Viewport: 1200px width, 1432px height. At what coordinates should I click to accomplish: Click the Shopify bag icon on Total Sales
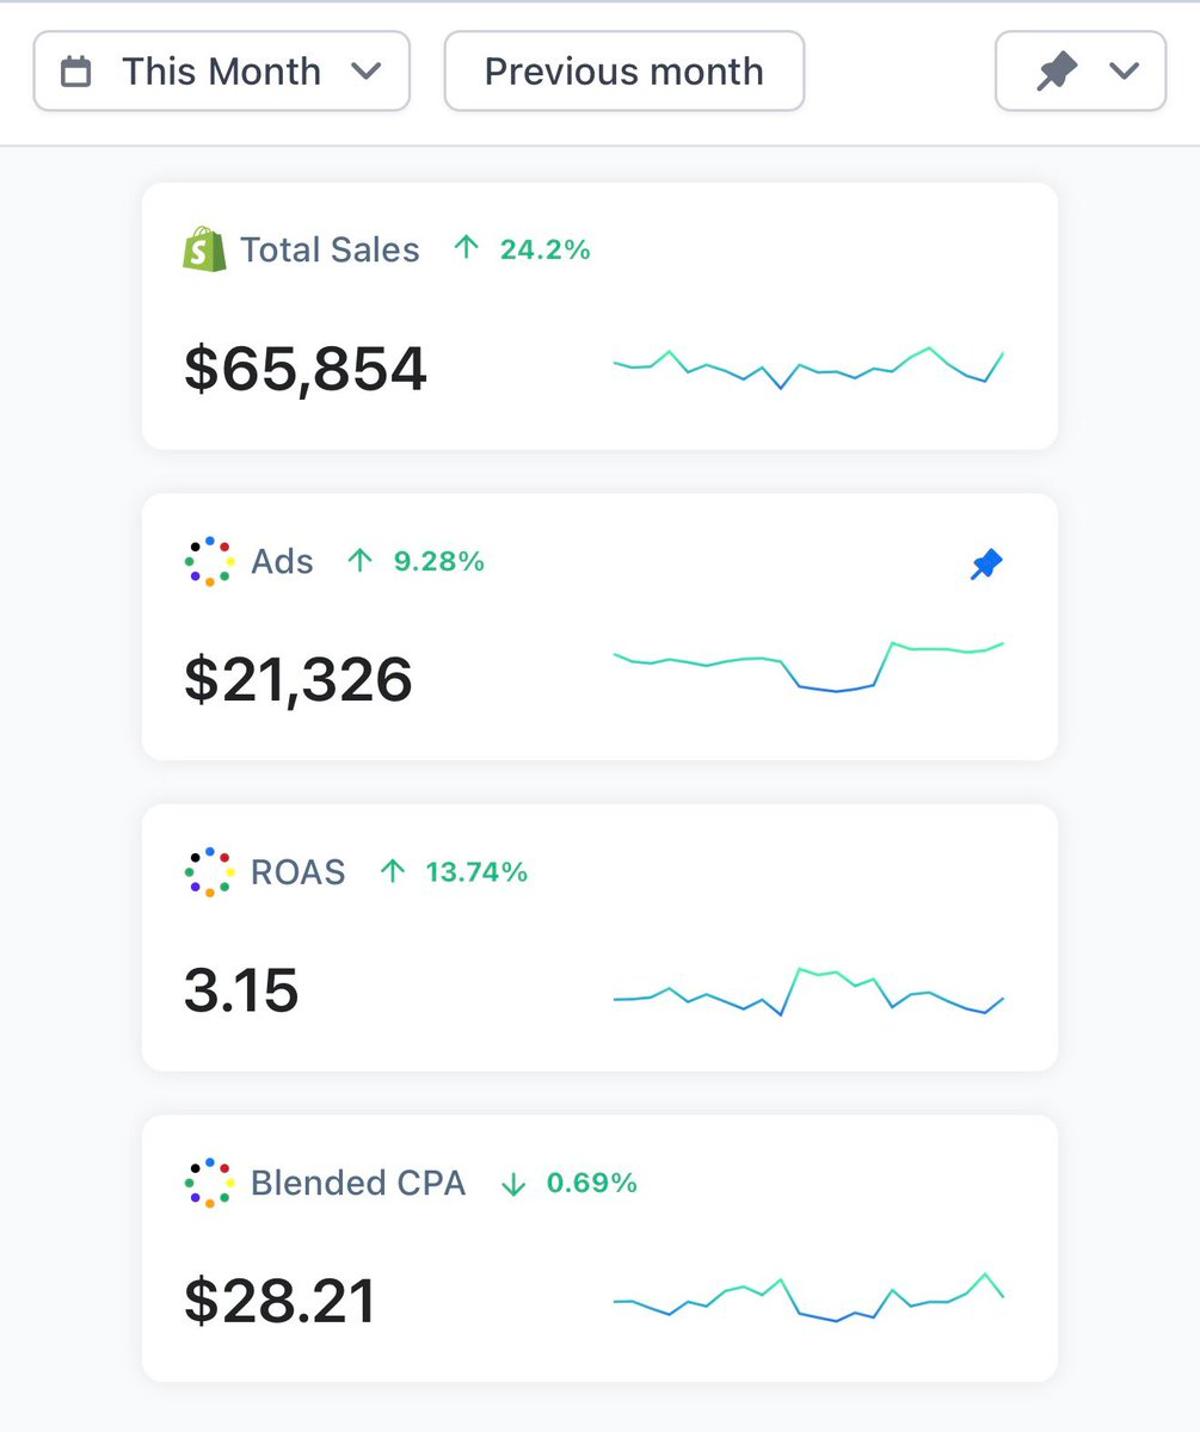(204, 249)
